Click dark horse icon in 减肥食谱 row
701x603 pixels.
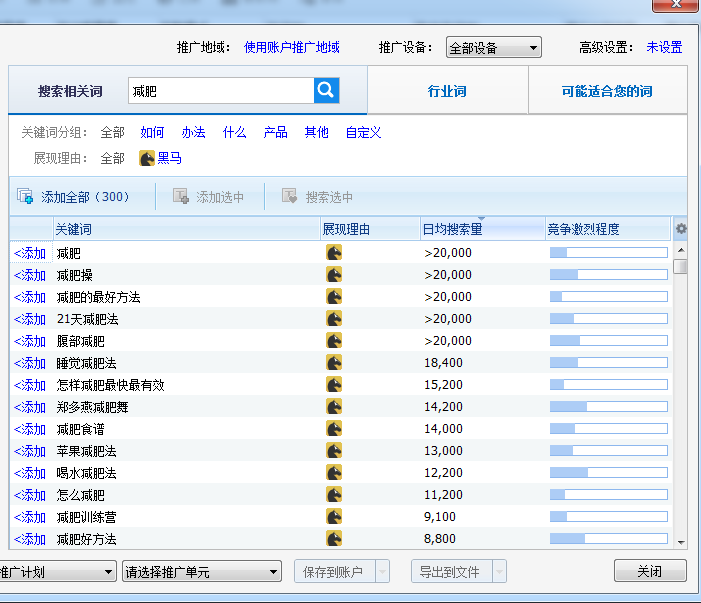click(334, 429)
